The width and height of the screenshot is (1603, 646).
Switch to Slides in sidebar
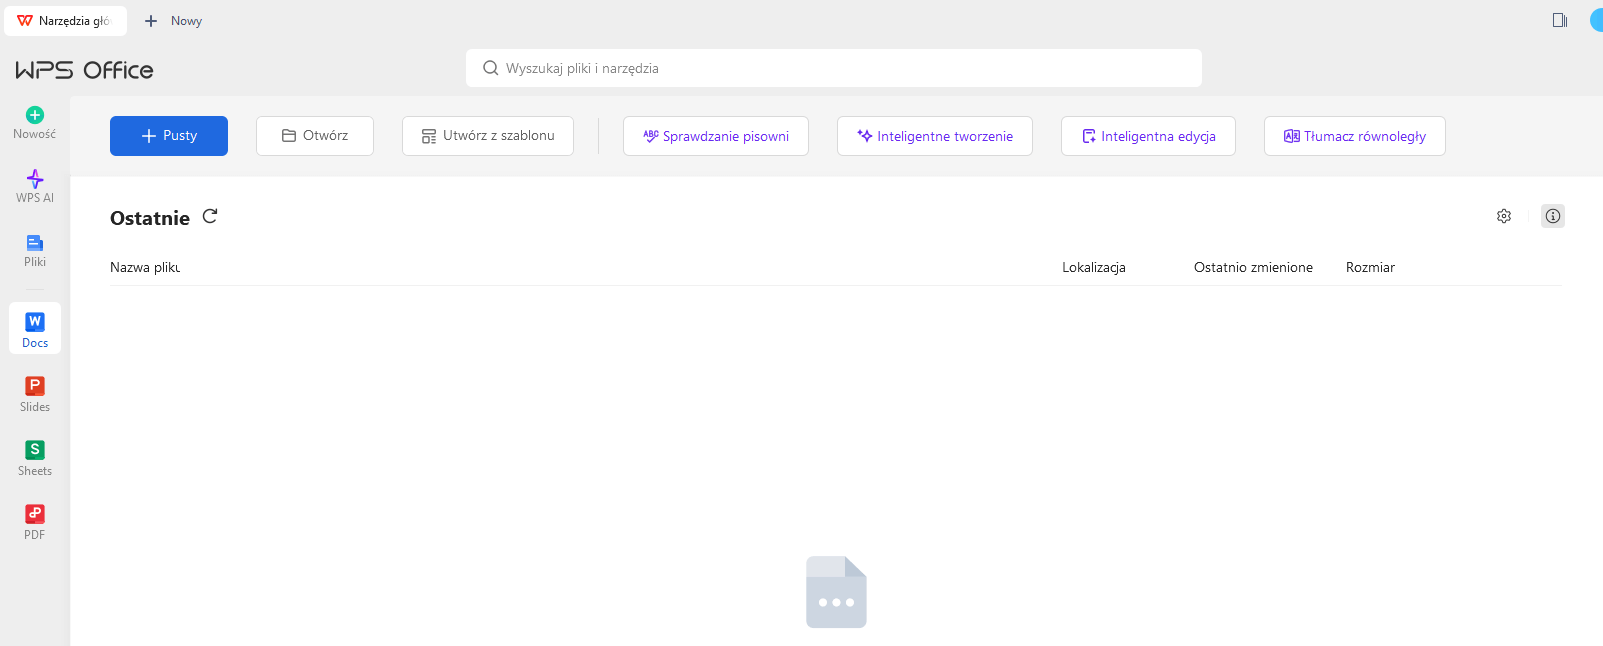click(x=35, y=394)
